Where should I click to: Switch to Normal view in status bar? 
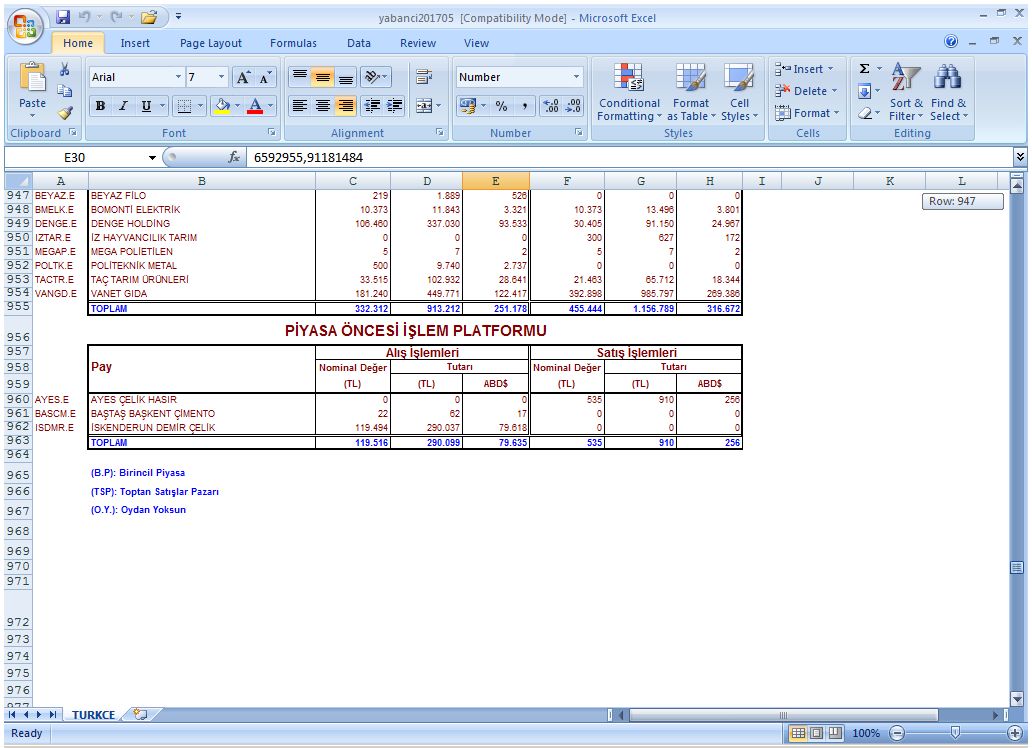point(798,733)
